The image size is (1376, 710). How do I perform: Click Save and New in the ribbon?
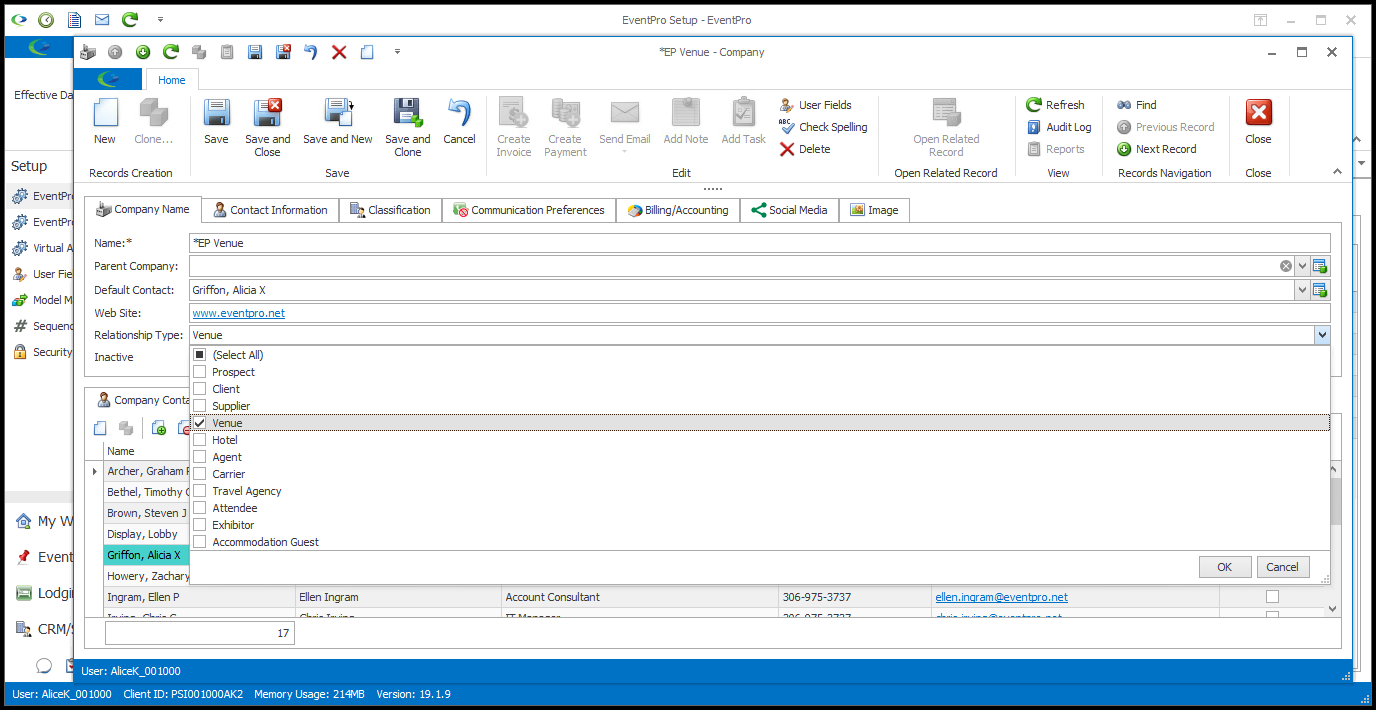tap(338, 122)
